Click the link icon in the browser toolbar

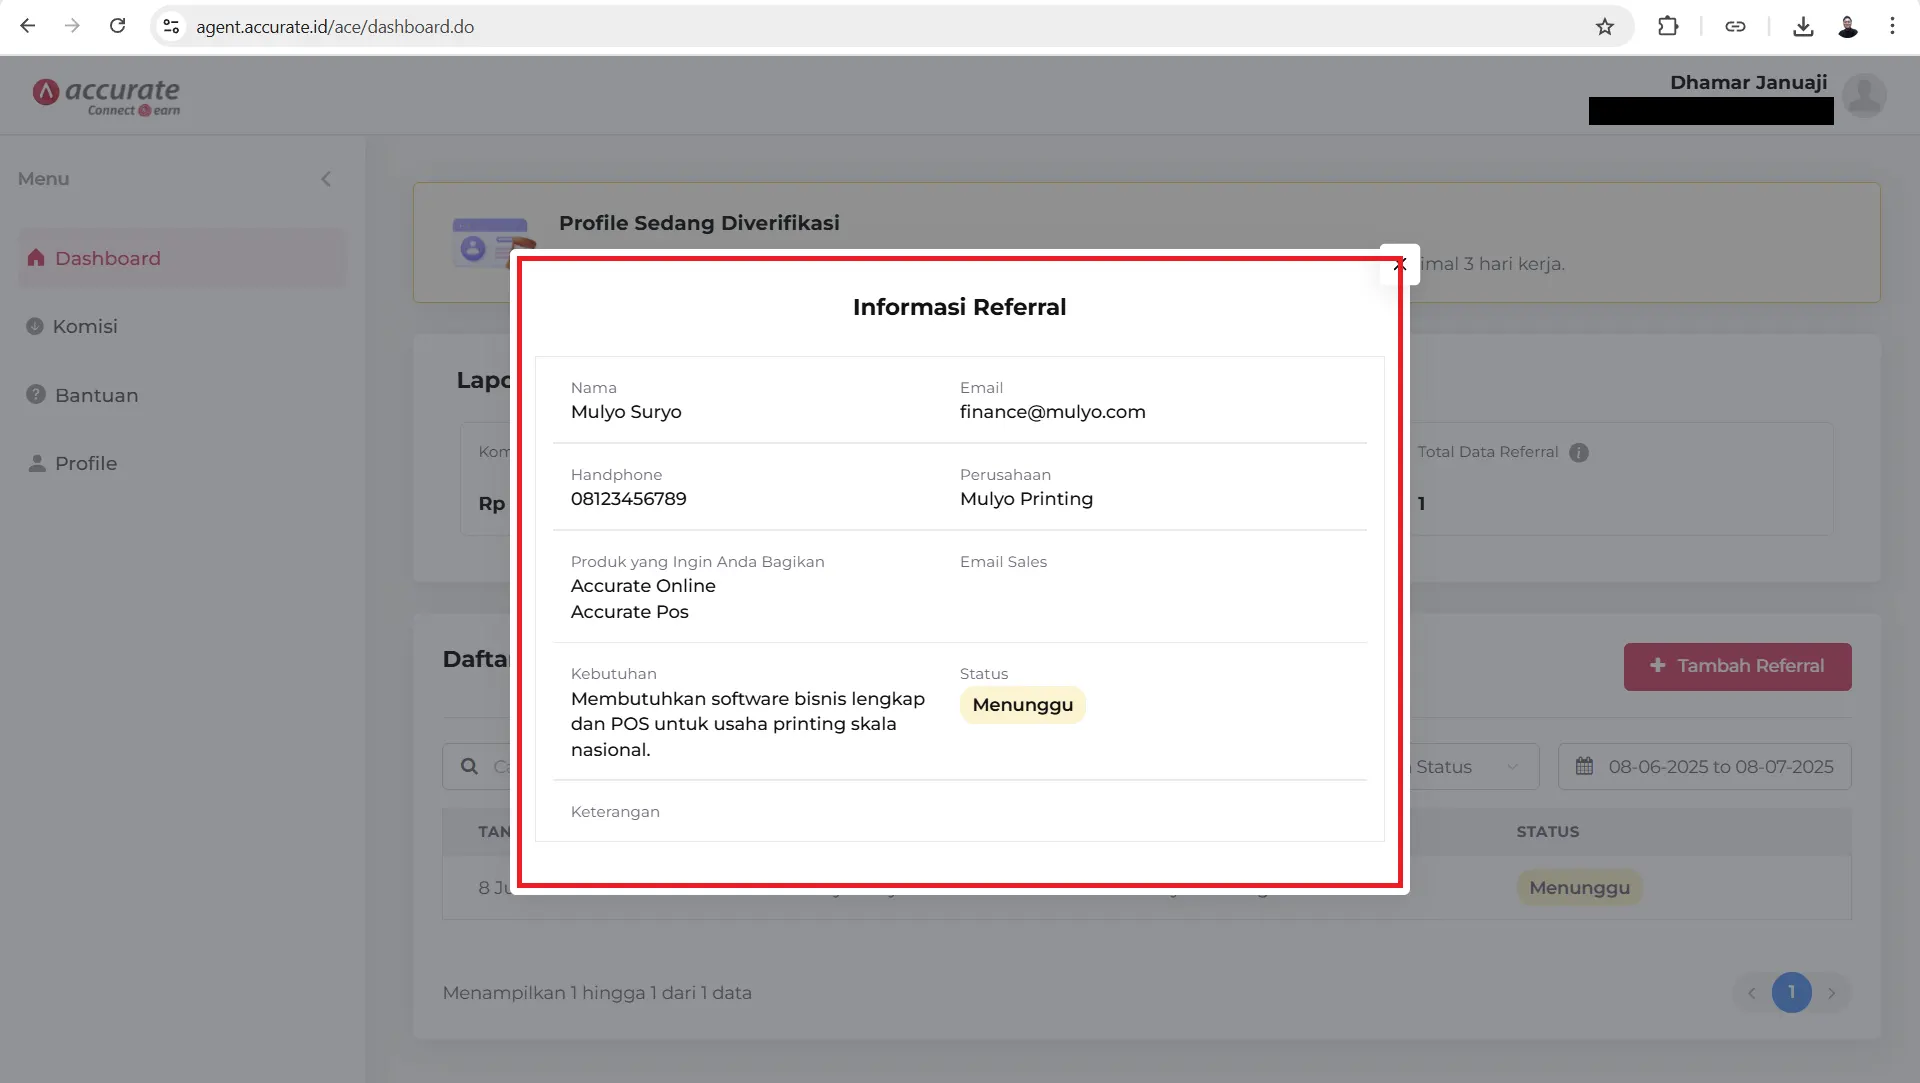(1735, 26)
